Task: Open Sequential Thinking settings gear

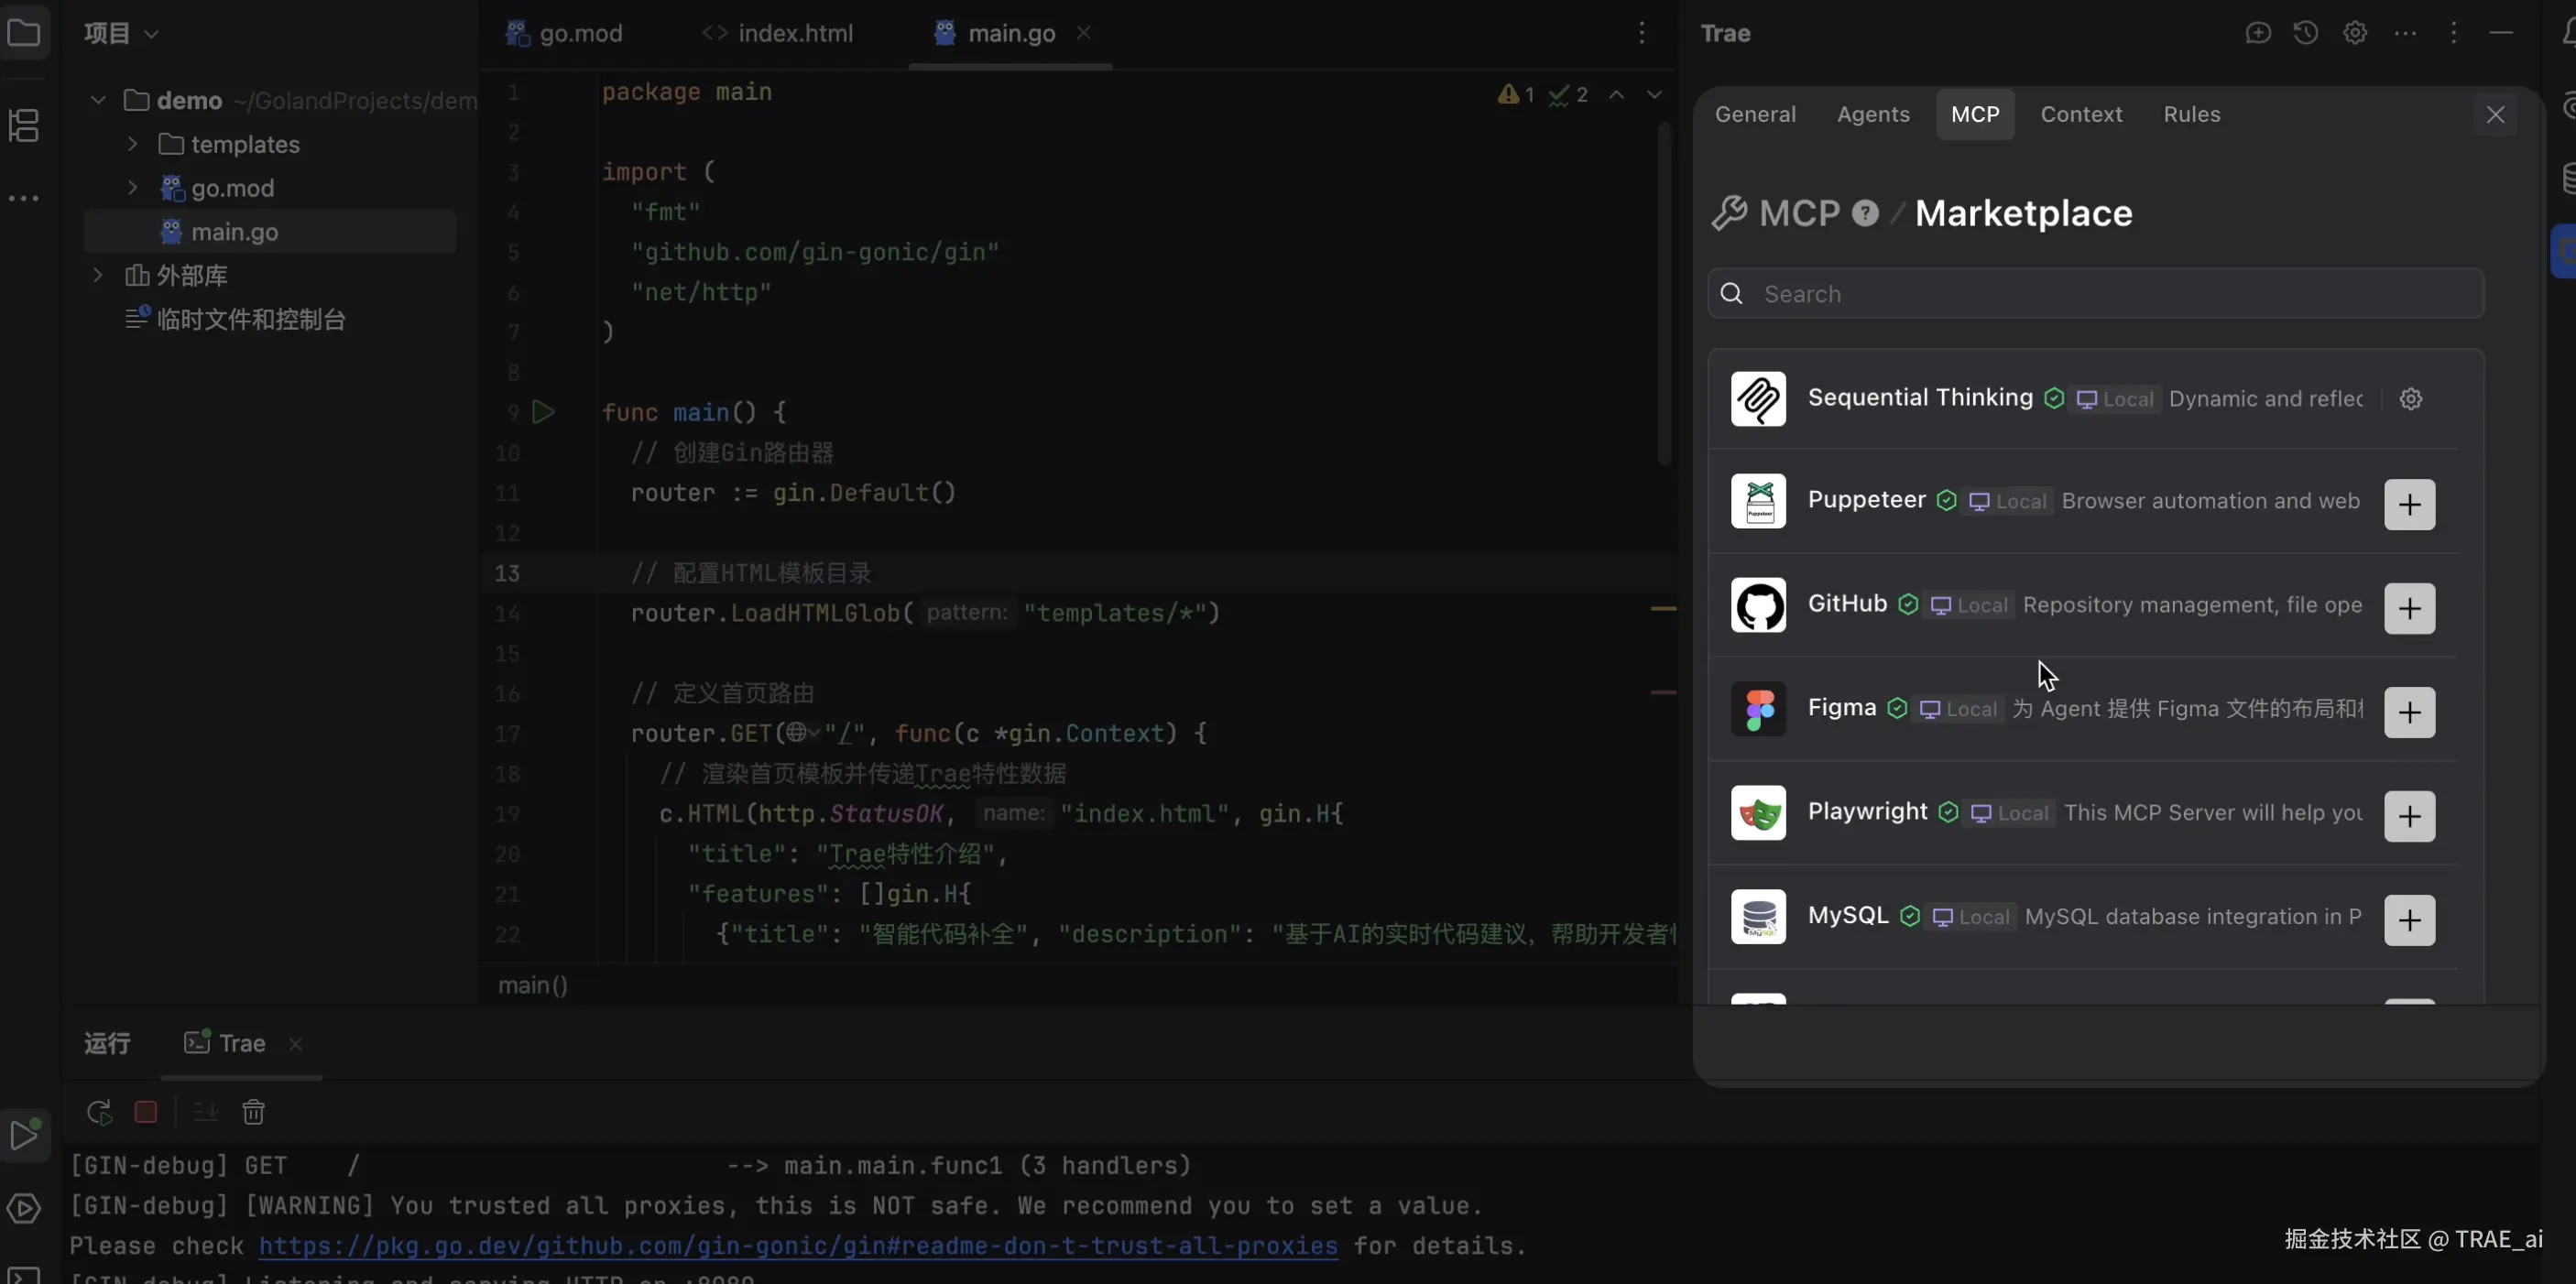Action: (x=2411, y=399)
